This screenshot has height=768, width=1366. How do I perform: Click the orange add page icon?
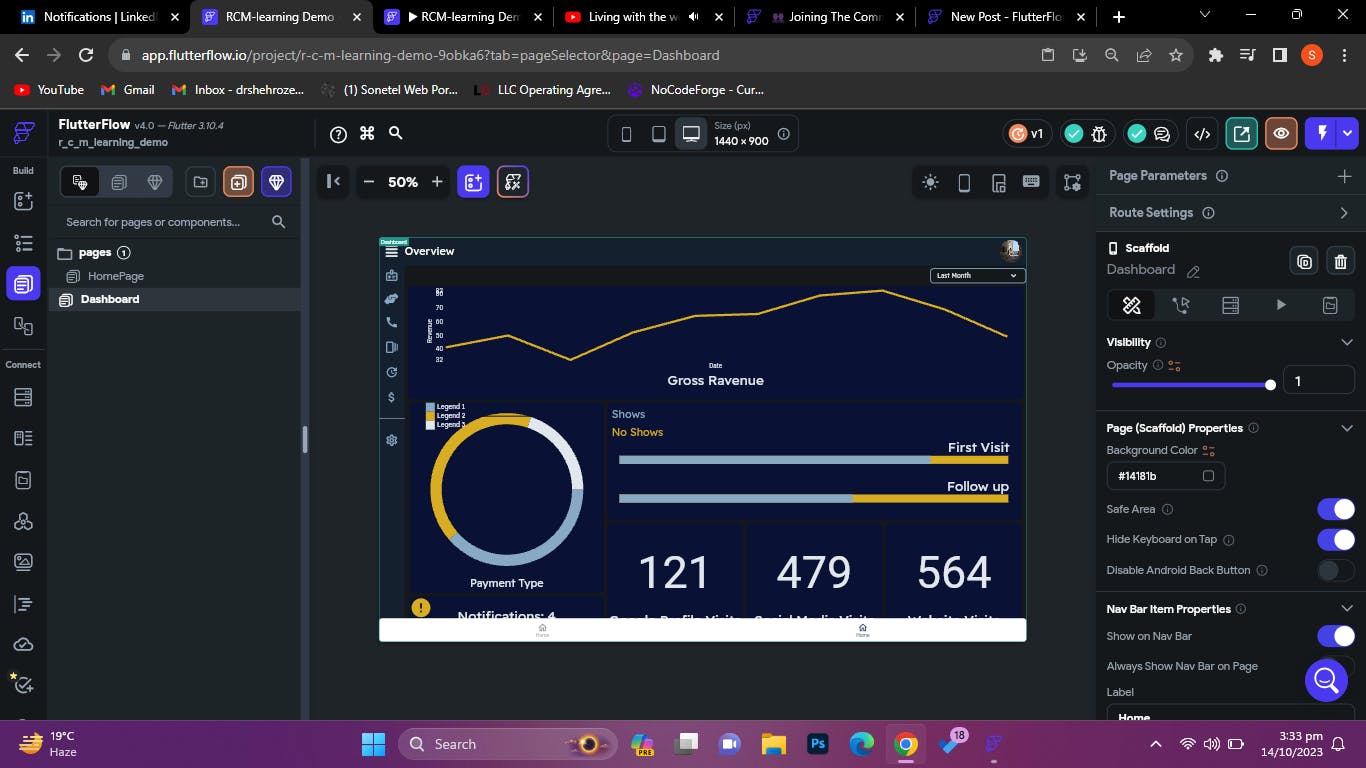click(238, 182)
